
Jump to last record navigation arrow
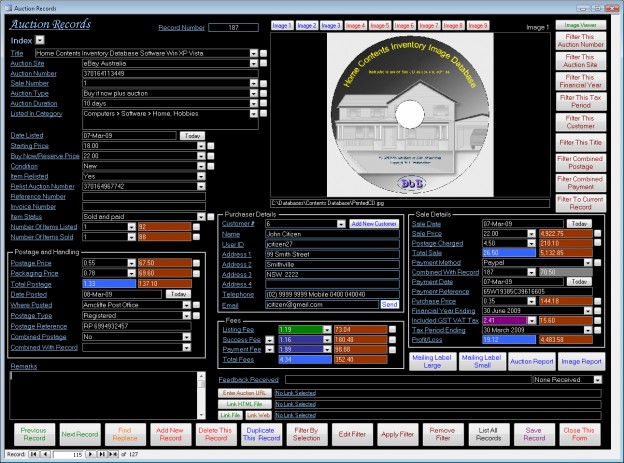point(102,454)
